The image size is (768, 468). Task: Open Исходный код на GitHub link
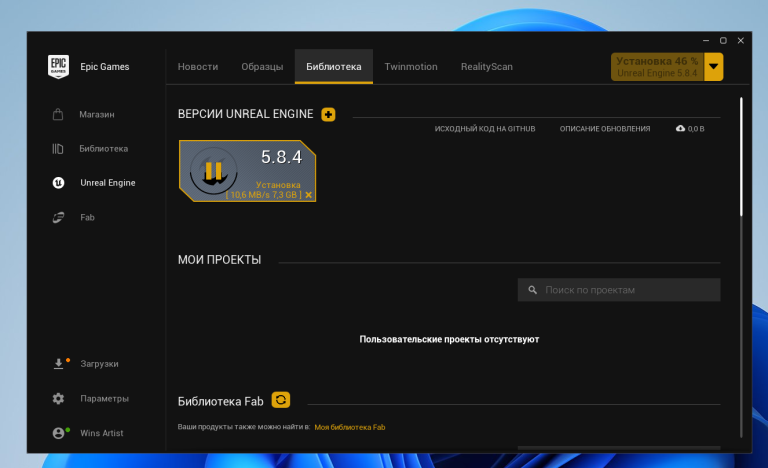click(485, 129)
